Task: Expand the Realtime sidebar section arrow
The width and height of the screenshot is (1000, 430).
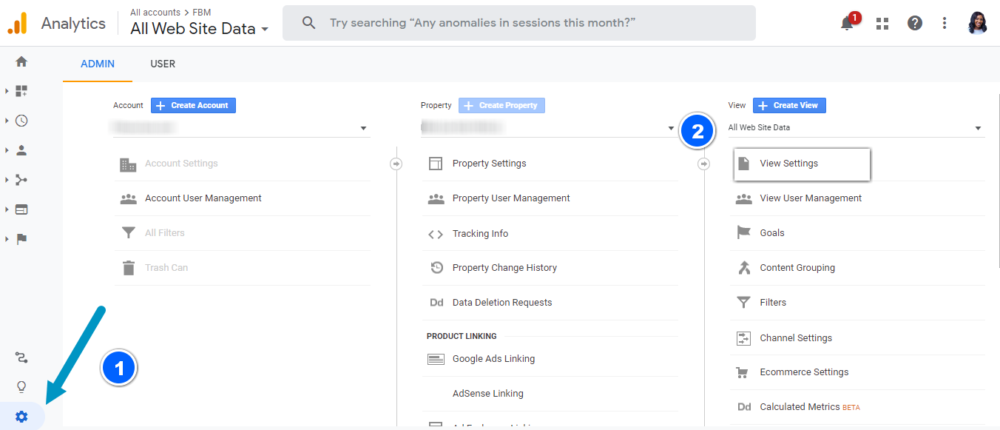Action: point(7,121)
